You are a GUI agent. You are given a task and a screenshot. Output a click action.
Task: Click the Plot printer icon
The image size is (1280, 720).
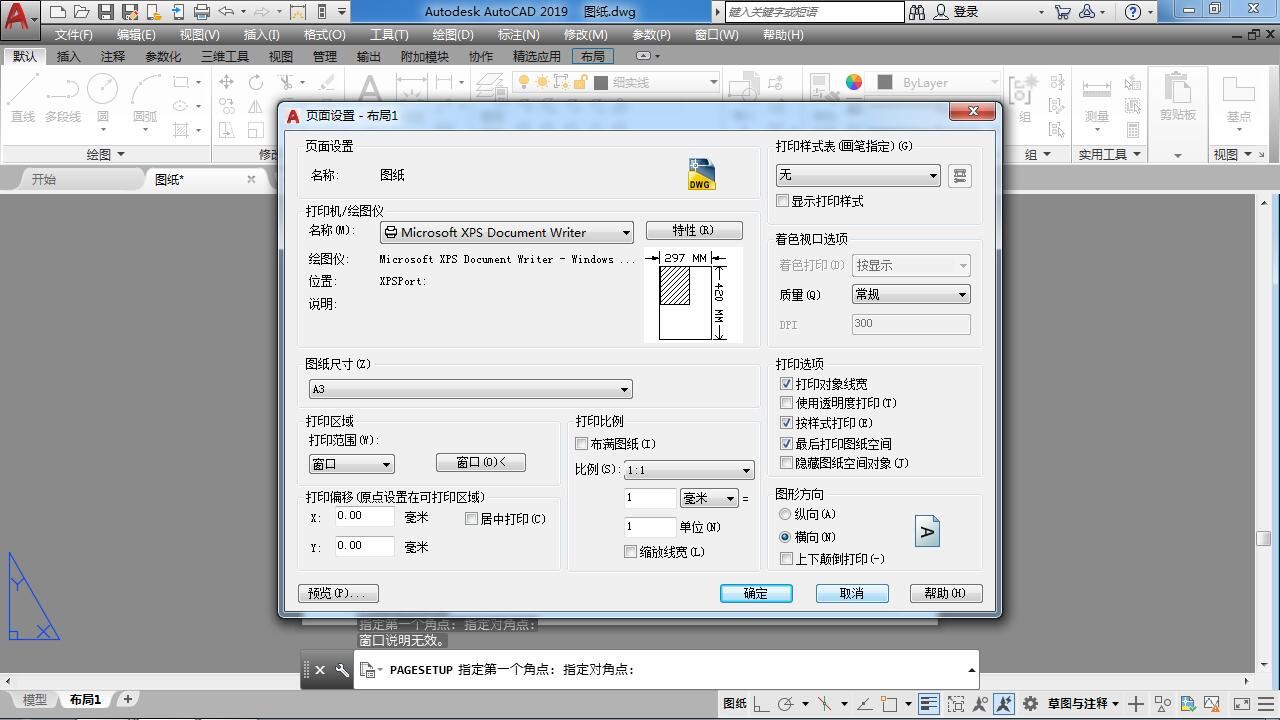(202, 12)
